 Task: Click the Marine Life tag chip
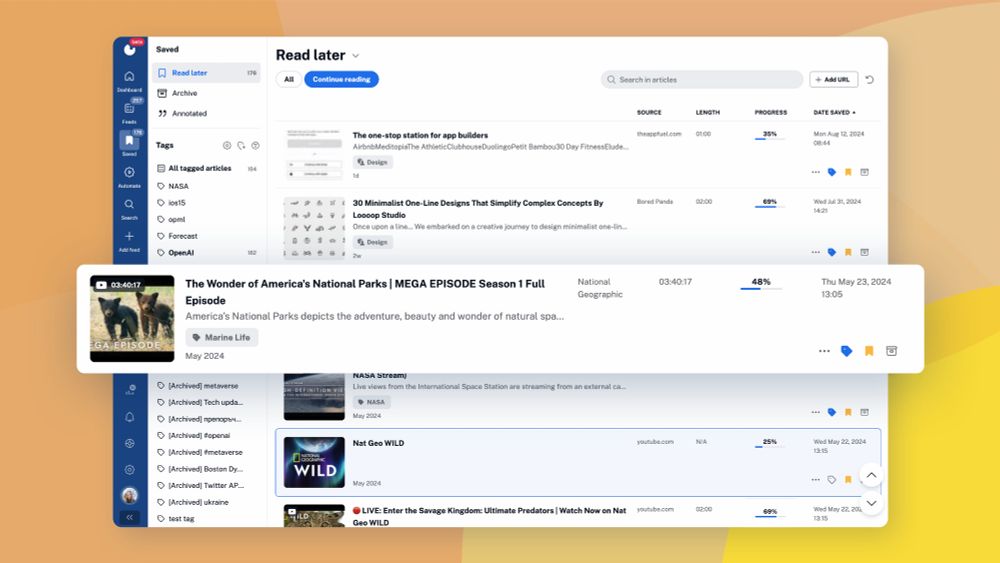tap(221, 337)
